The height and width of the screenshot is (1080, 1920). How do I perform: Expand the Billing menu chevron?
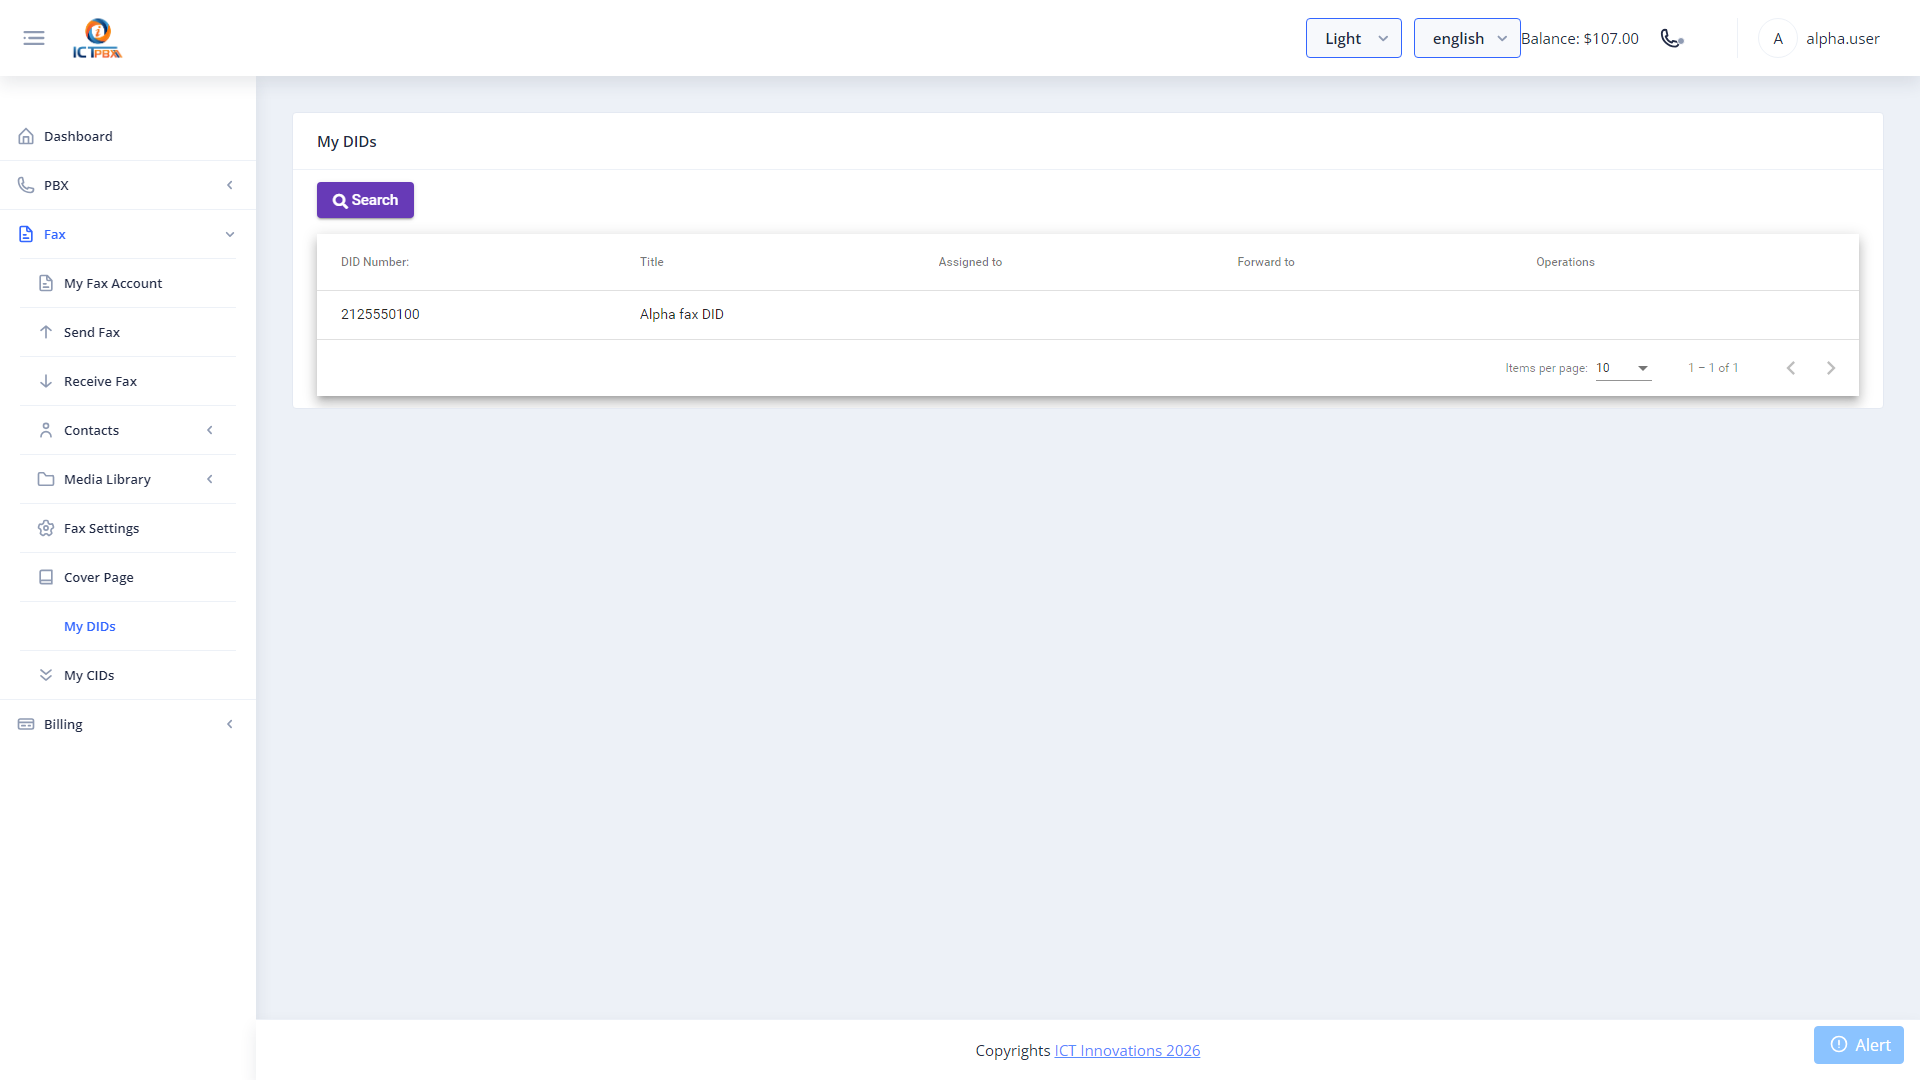point(230,724)
